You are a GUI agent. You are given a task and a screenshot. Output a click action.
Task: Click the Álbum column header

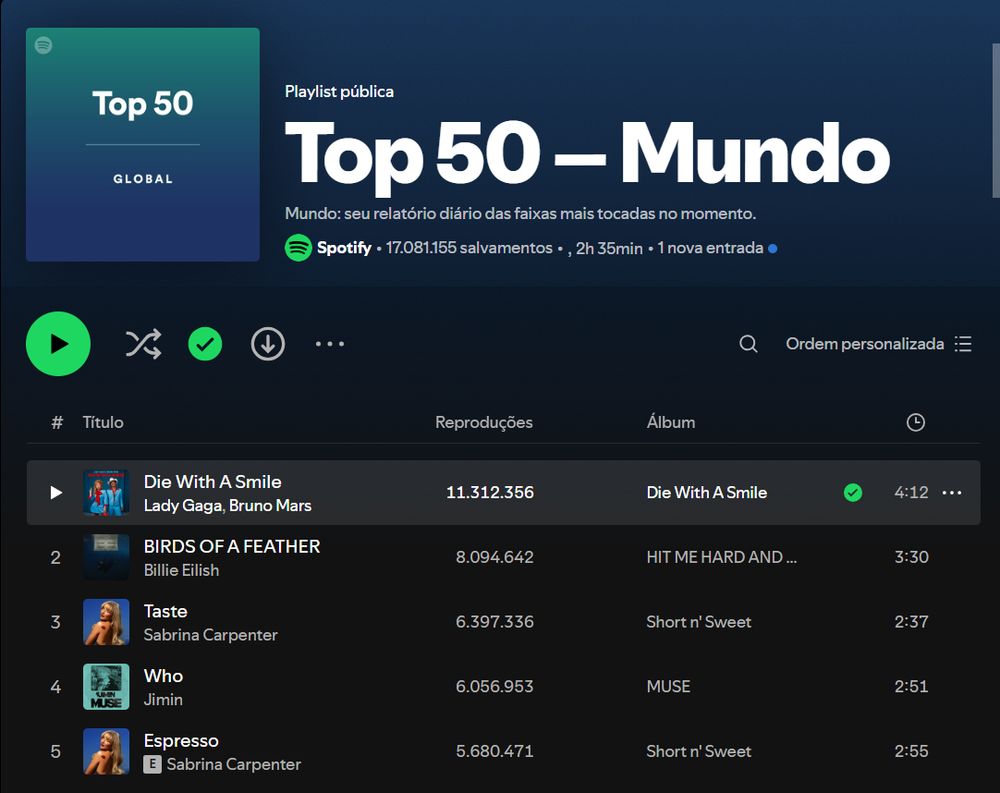tap(670, 422)
